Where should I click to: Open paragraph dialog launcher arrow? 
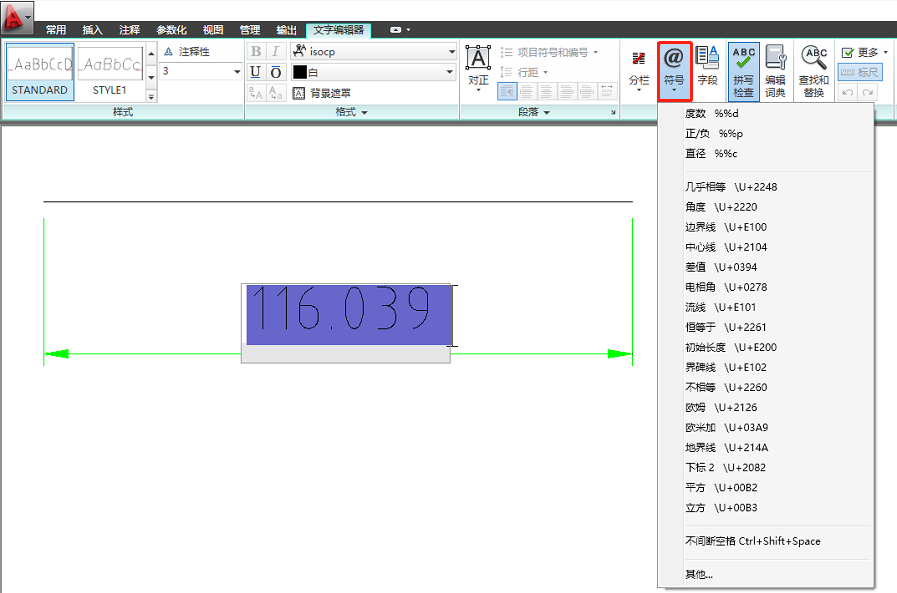613,112
